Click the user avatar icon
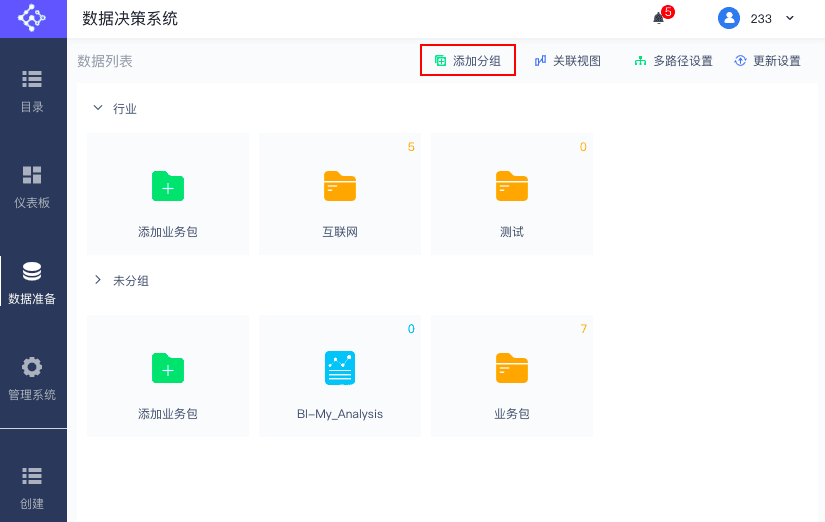 729,18
